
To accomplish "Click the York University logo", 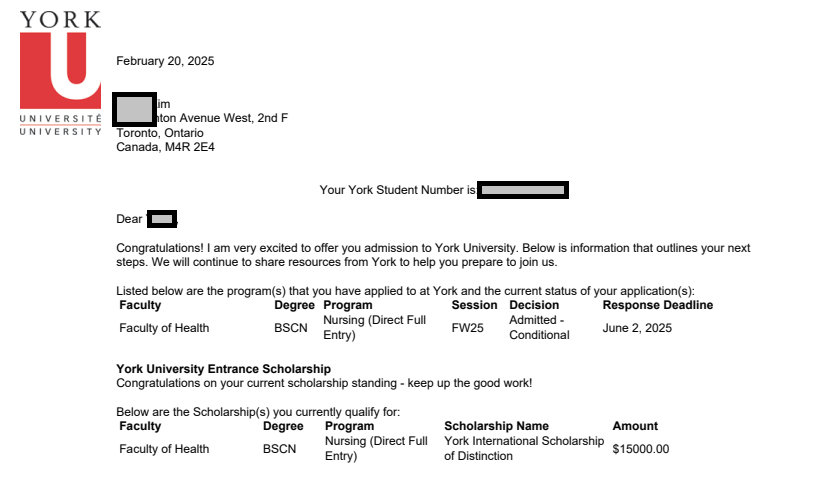I will click(60, 72).
